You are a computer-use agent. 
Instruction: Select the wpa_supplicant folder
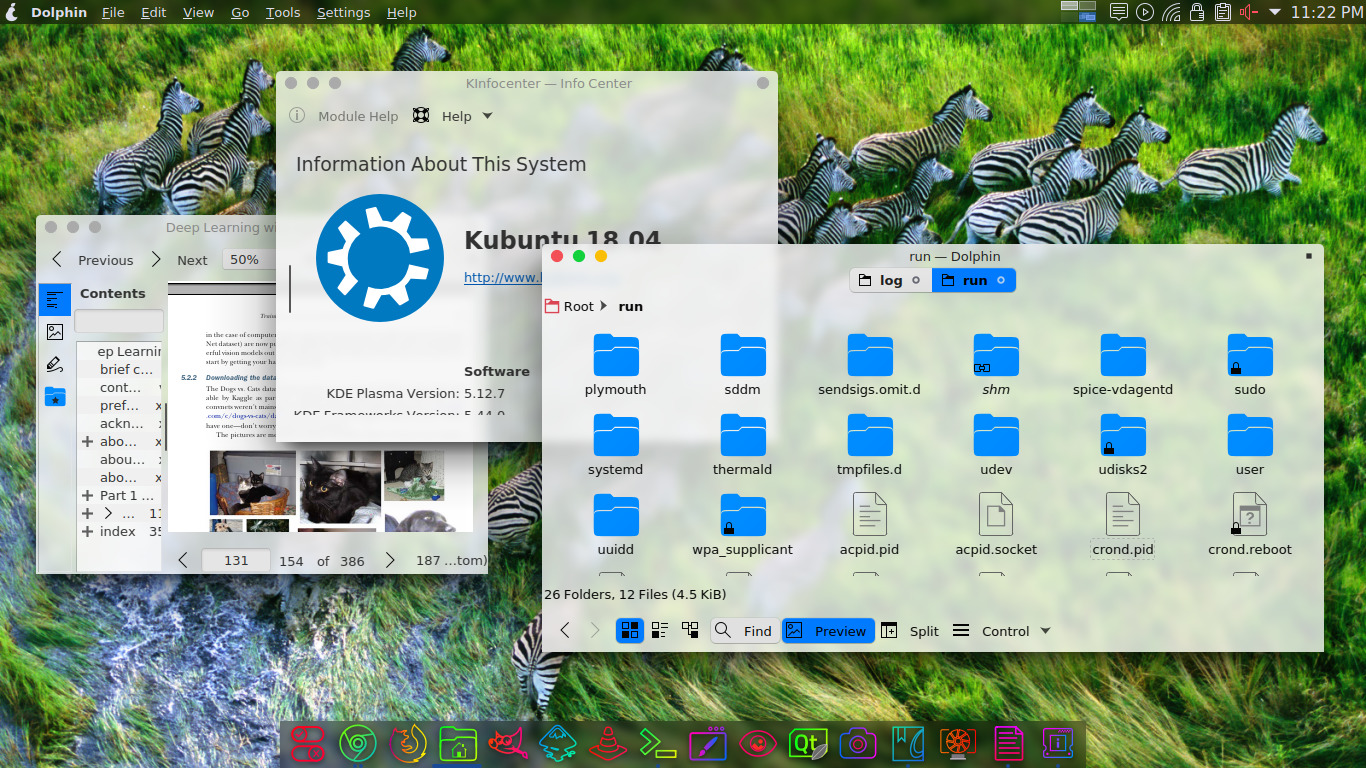(x=742, y=525)
